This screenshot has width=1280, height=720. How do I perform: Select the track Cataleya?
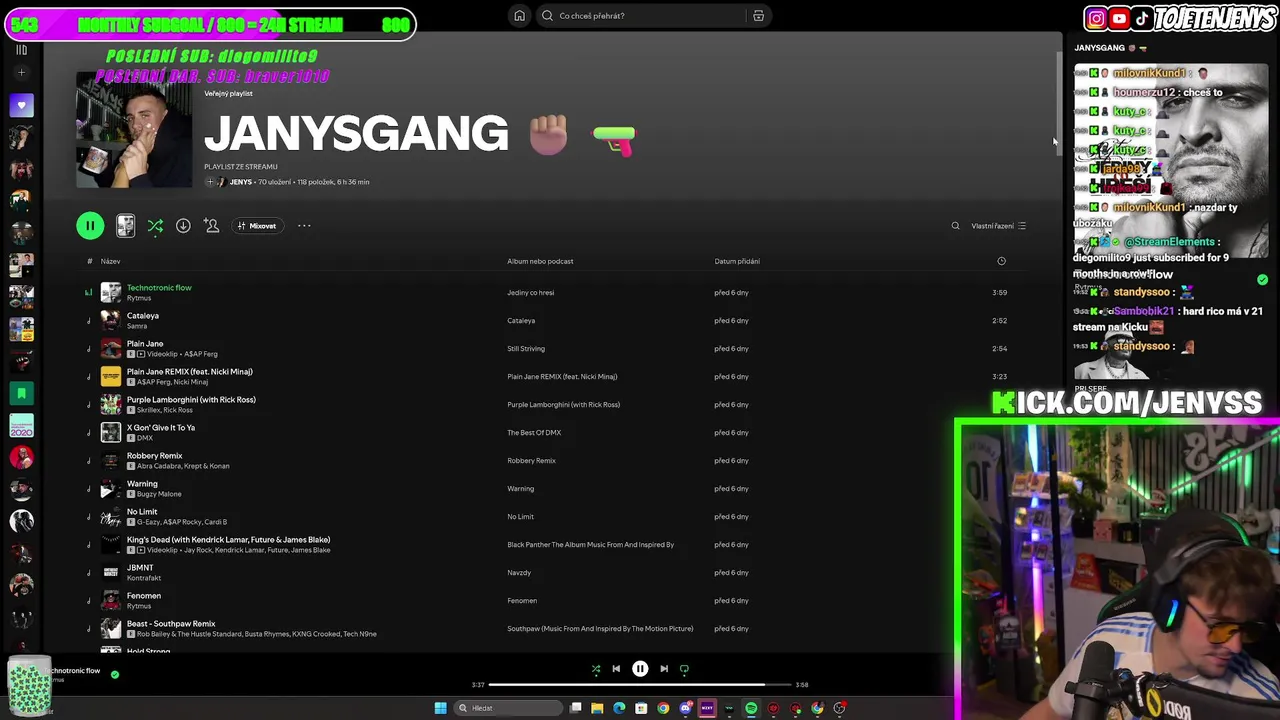[x=143, y=316]
